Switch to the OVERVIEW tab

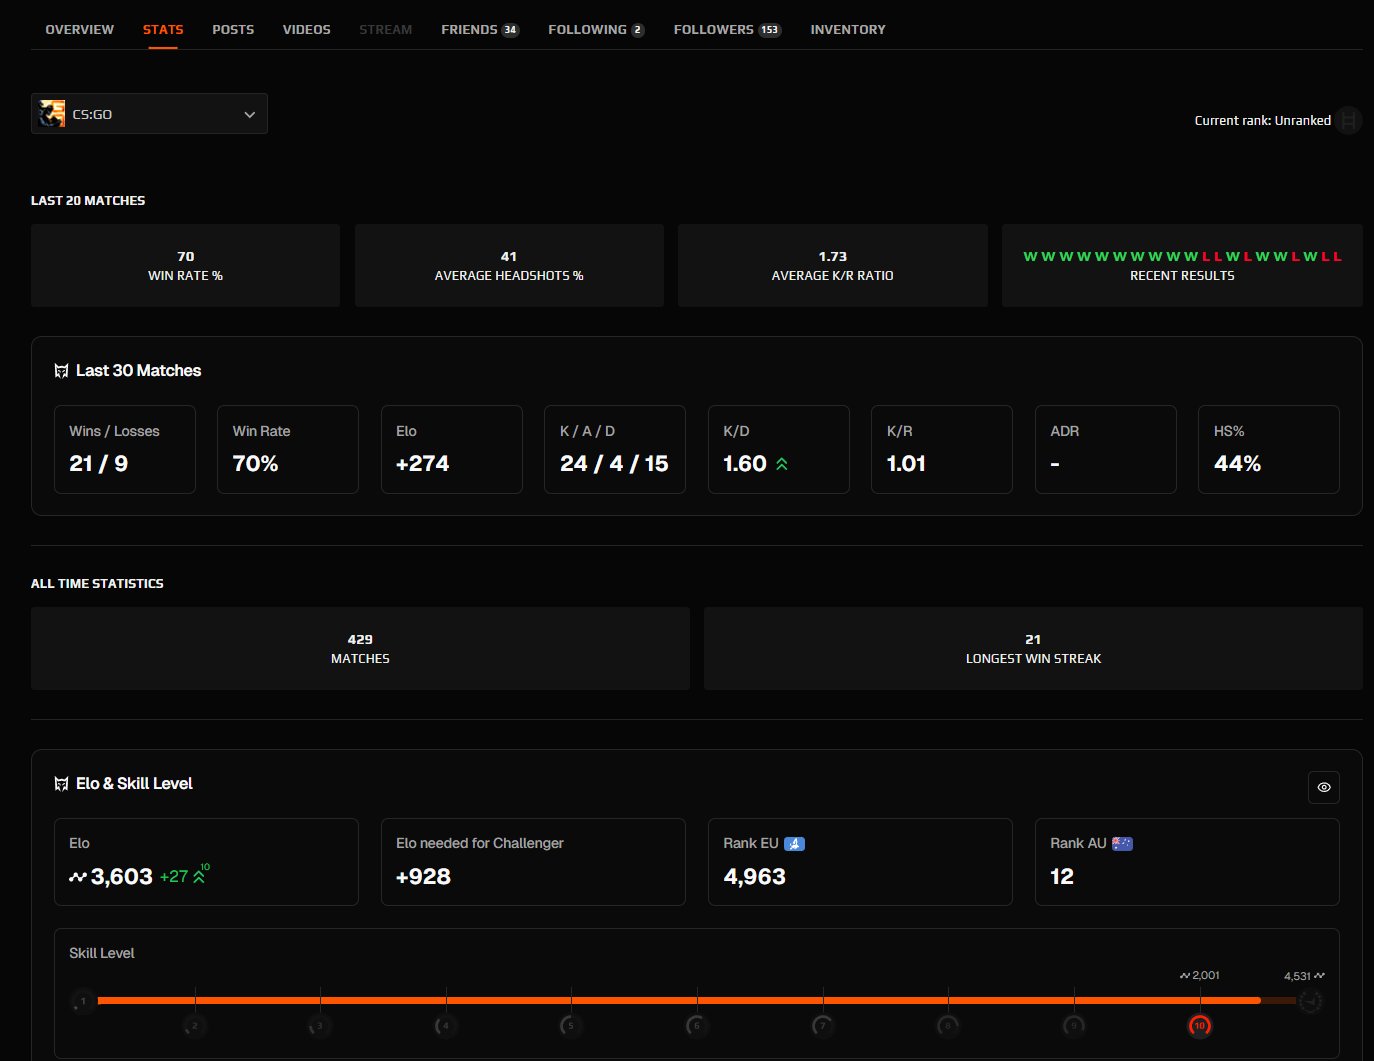[79, 29]
